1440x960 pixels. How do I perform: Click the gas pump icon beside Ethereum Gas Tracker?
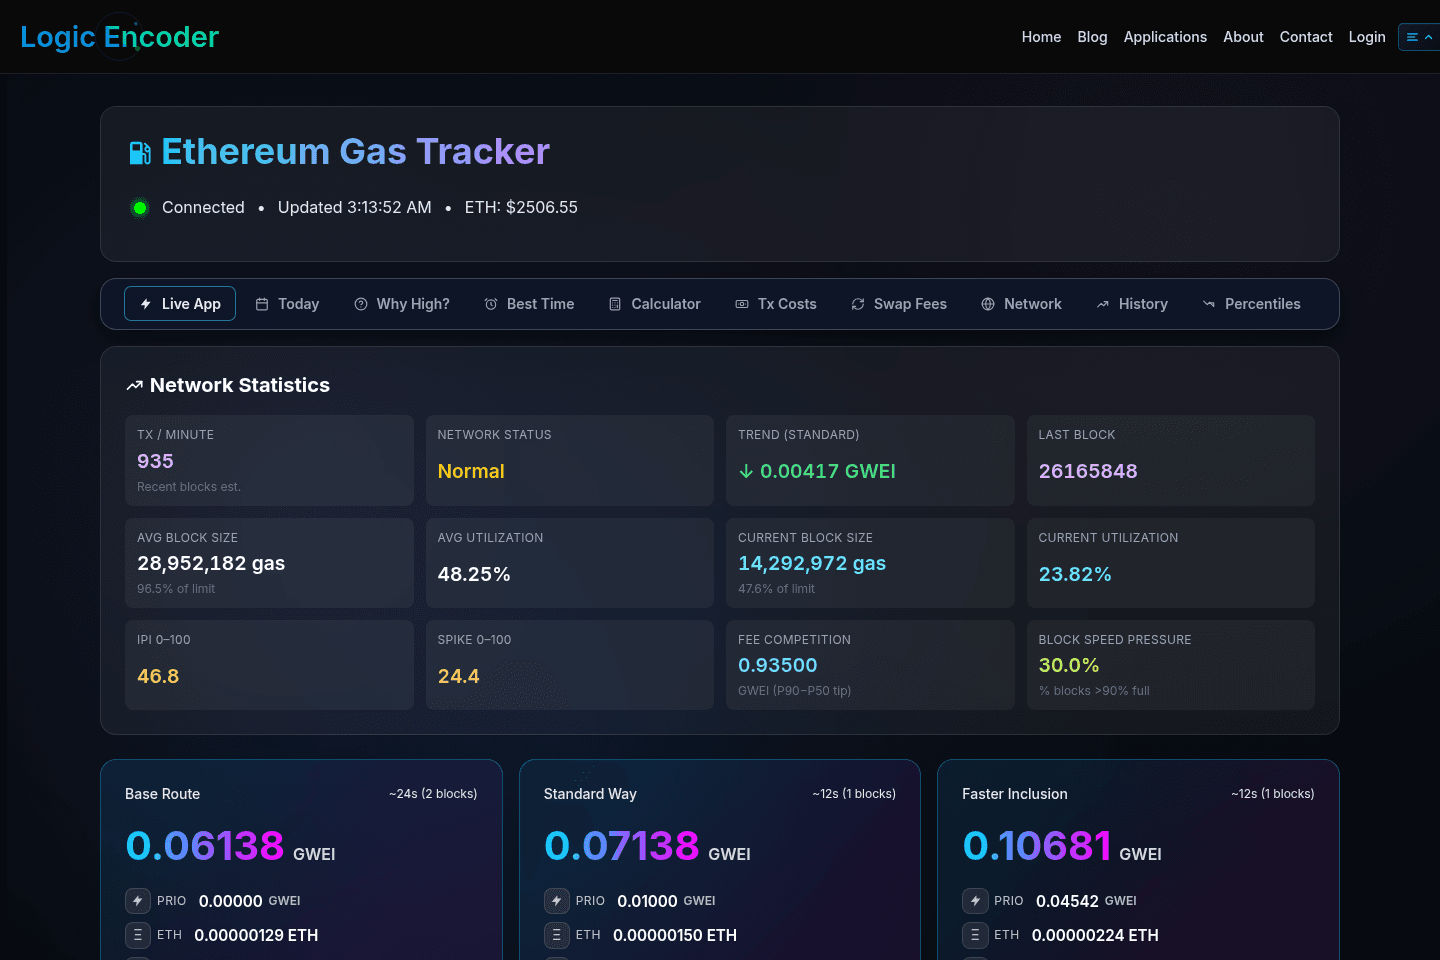(x=140, y=152)
